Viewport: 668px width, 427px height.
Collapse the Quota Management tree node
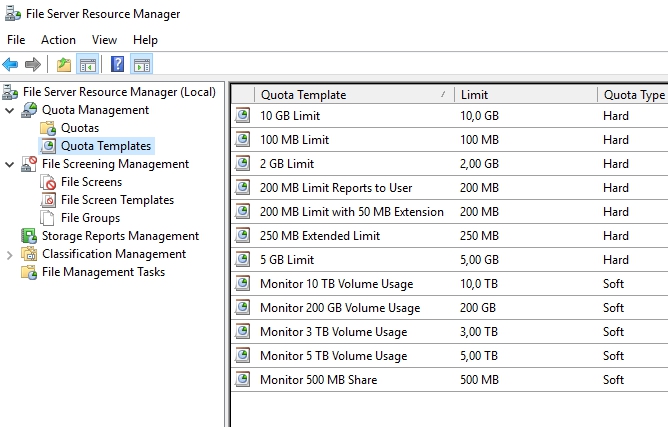tap(9, 111)
